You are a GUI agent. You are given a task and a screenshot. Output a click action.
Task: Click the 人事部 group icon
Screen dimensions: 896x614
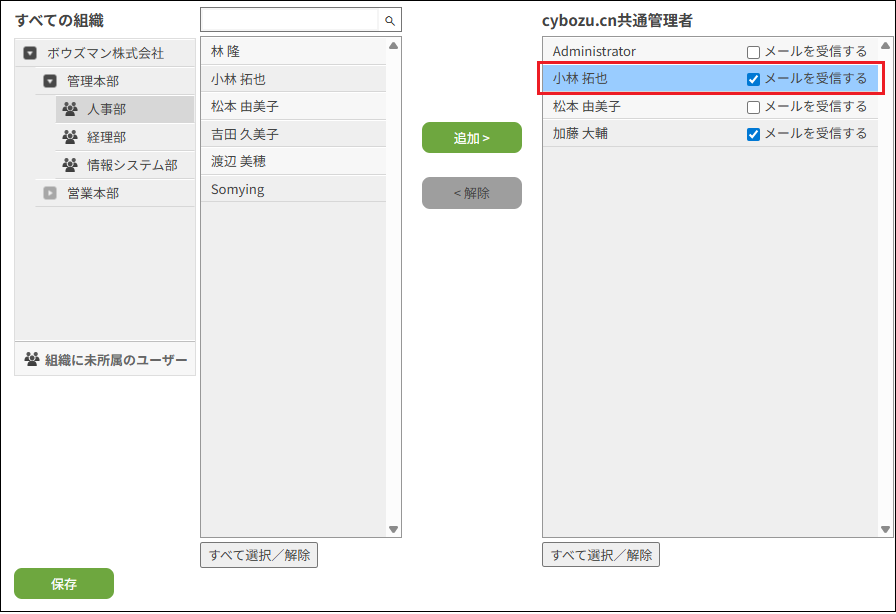pos(70,109)
